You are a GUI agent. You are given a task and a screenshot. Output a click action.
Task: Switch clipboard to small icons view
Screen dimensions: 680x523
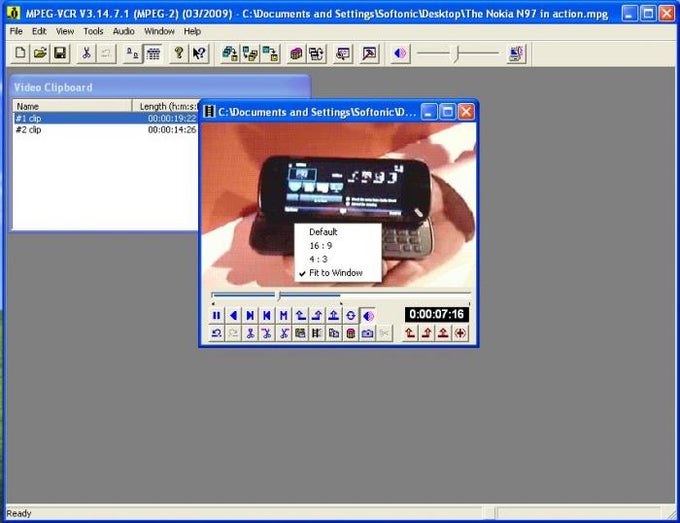(x=132, y=54)
